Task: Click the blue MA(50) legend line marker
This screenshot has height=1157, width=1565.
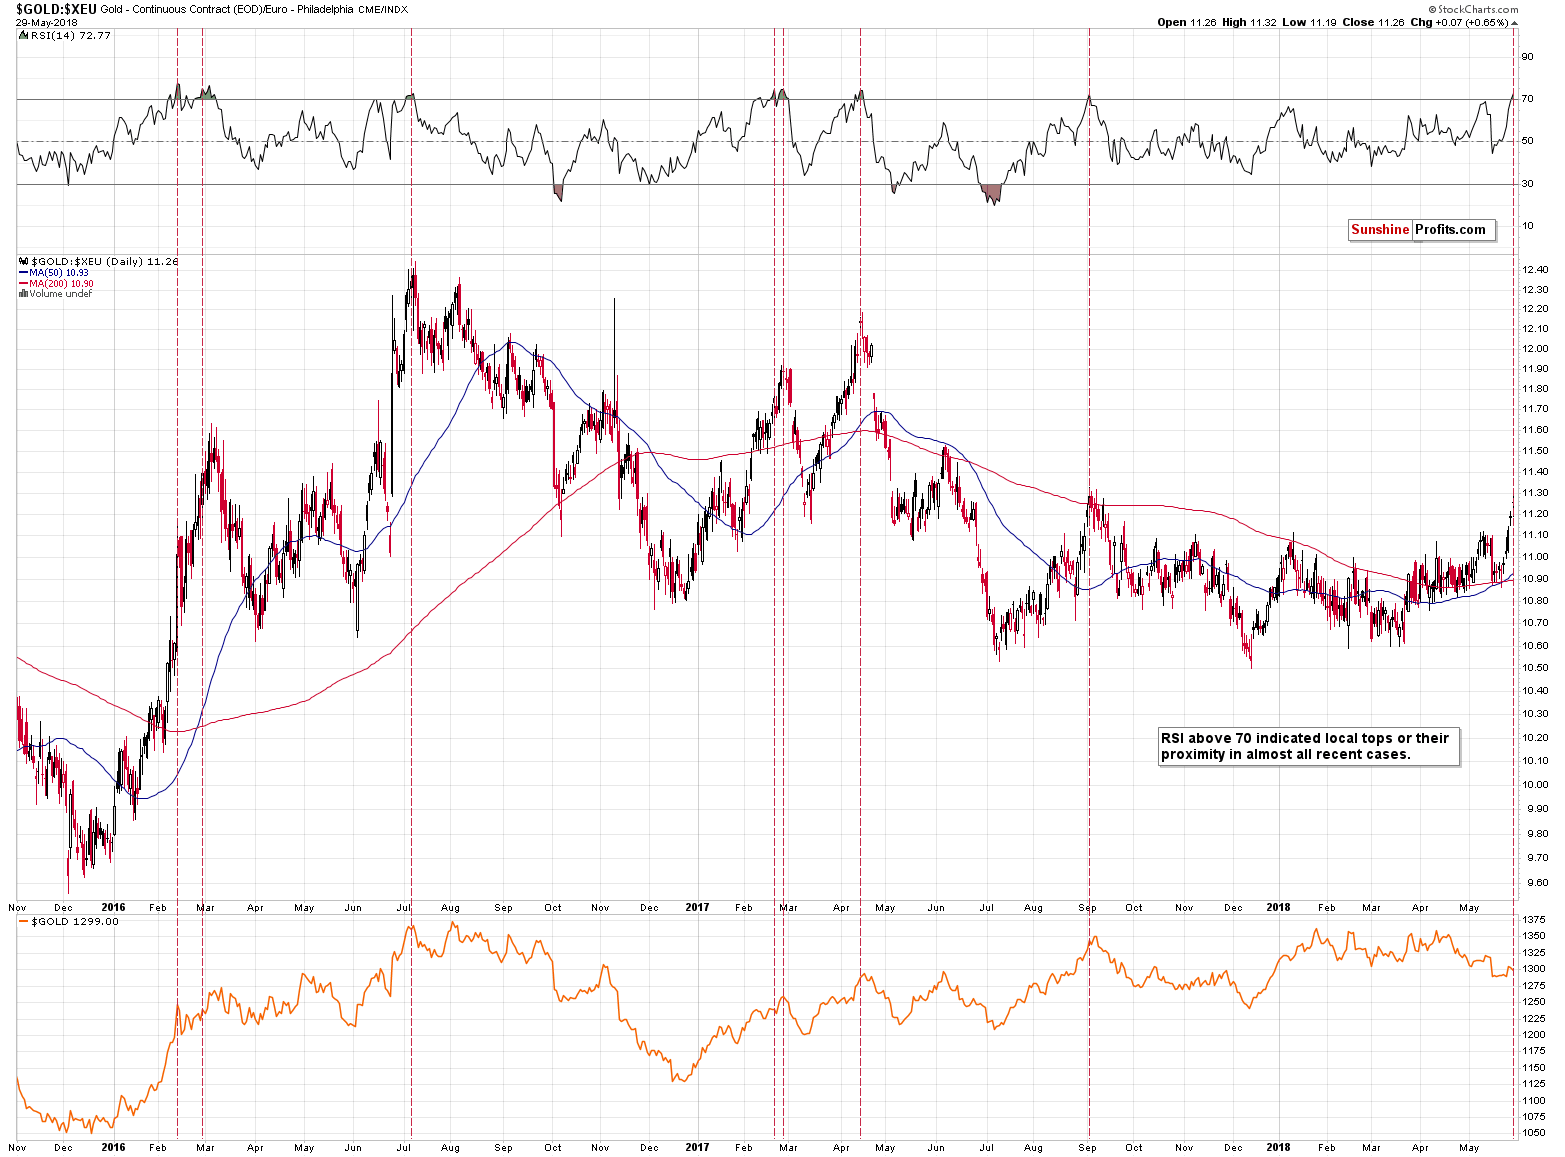Action: click(24, 273)
